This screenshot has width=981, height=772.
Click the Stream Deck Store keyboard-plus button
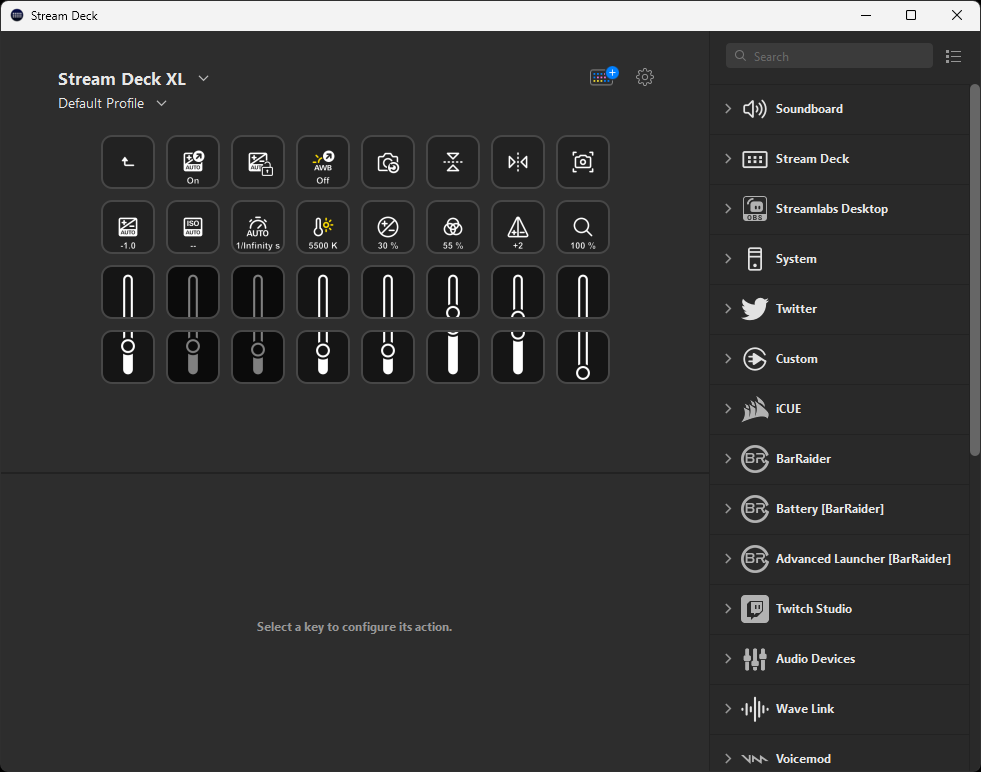click(x=603, y=77)
